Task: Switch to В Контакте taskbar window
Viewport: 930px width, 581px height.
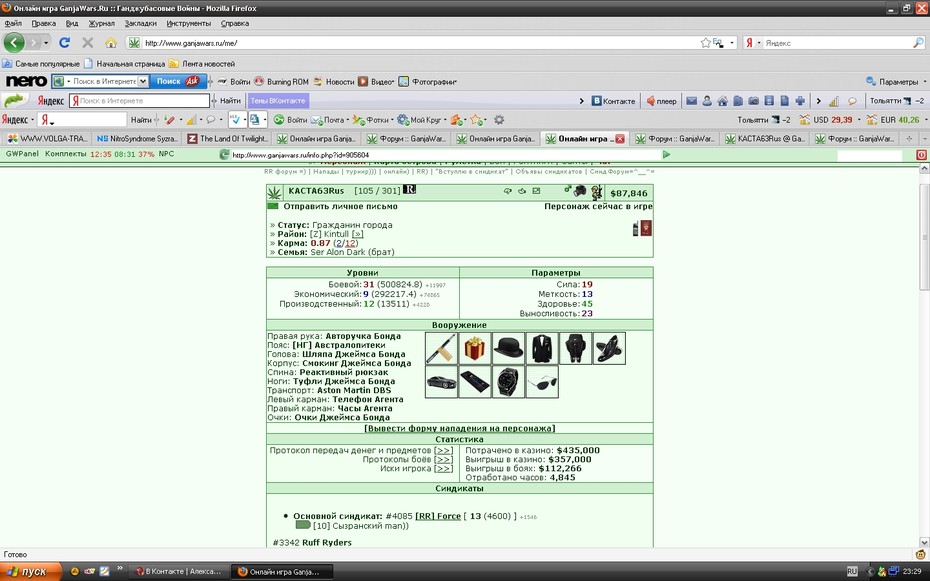Action: coord(178,572)
